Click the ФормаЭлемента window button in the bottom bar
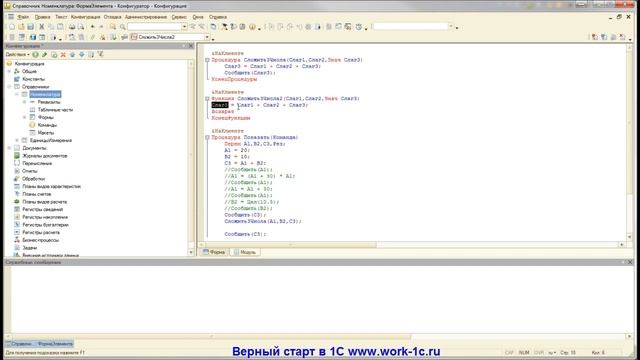This screenshot has width=640, height=360. 40,344
